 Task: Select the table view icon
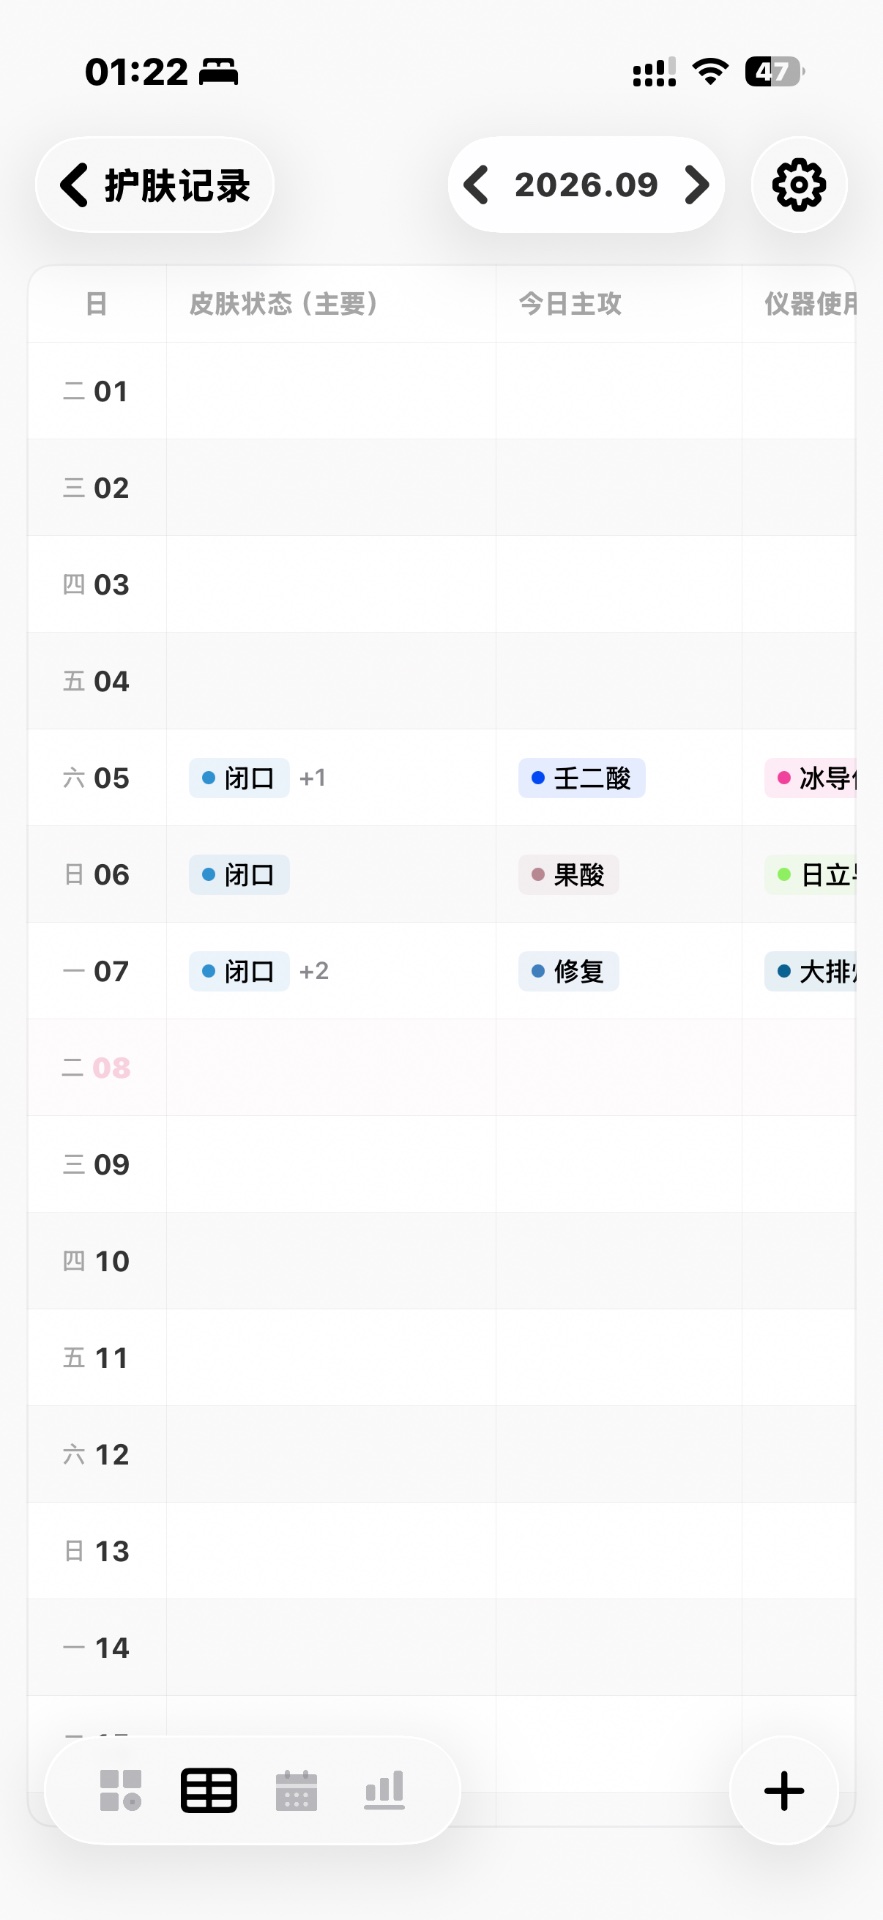[209, 1790]
